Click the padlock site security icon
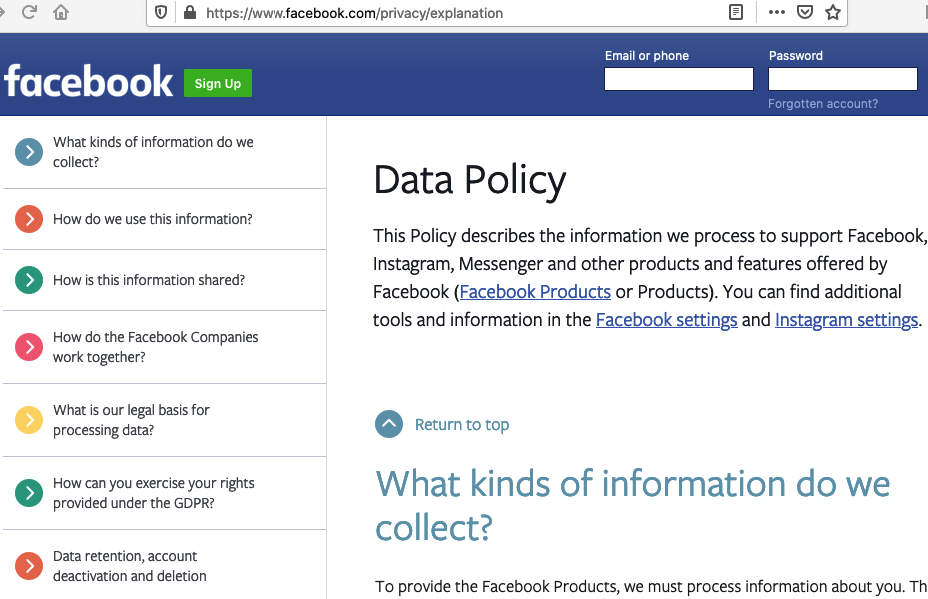 click(x=190, y=12)
